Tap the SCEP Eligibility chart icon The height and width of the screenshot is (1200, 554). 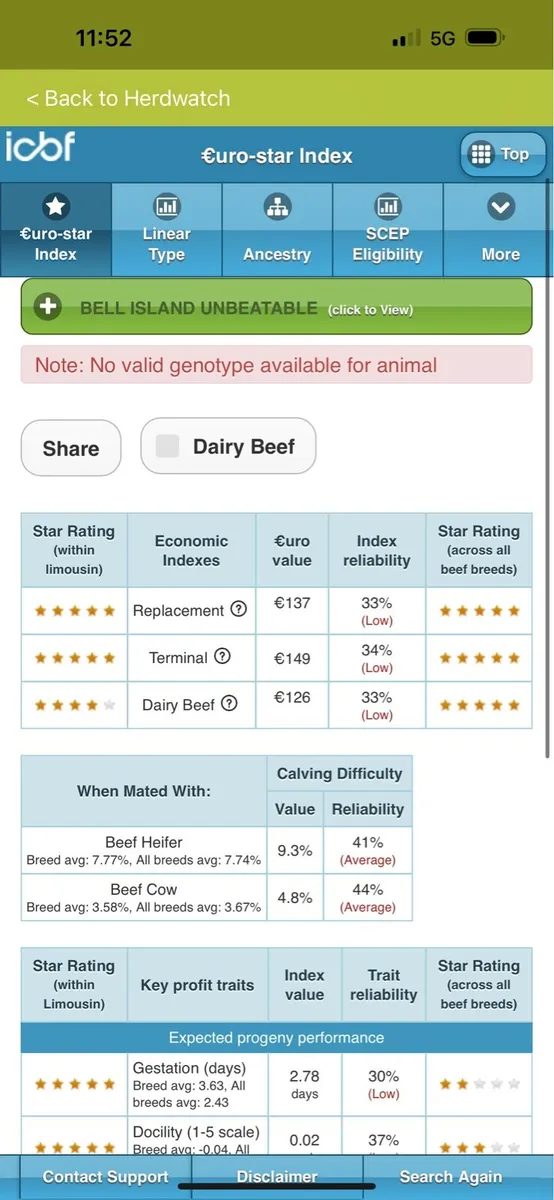tap(387, 207)
